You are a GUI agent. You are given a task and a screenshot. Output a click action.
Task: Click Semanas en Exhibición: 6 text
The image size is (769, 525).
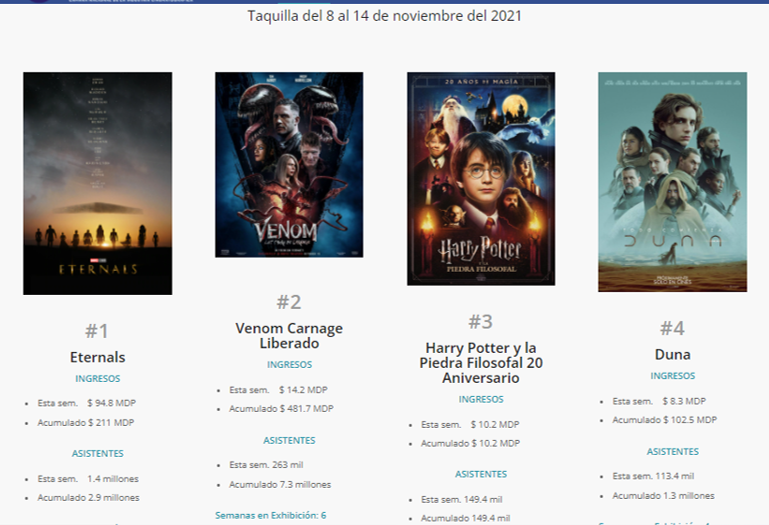tap(271, 516)
